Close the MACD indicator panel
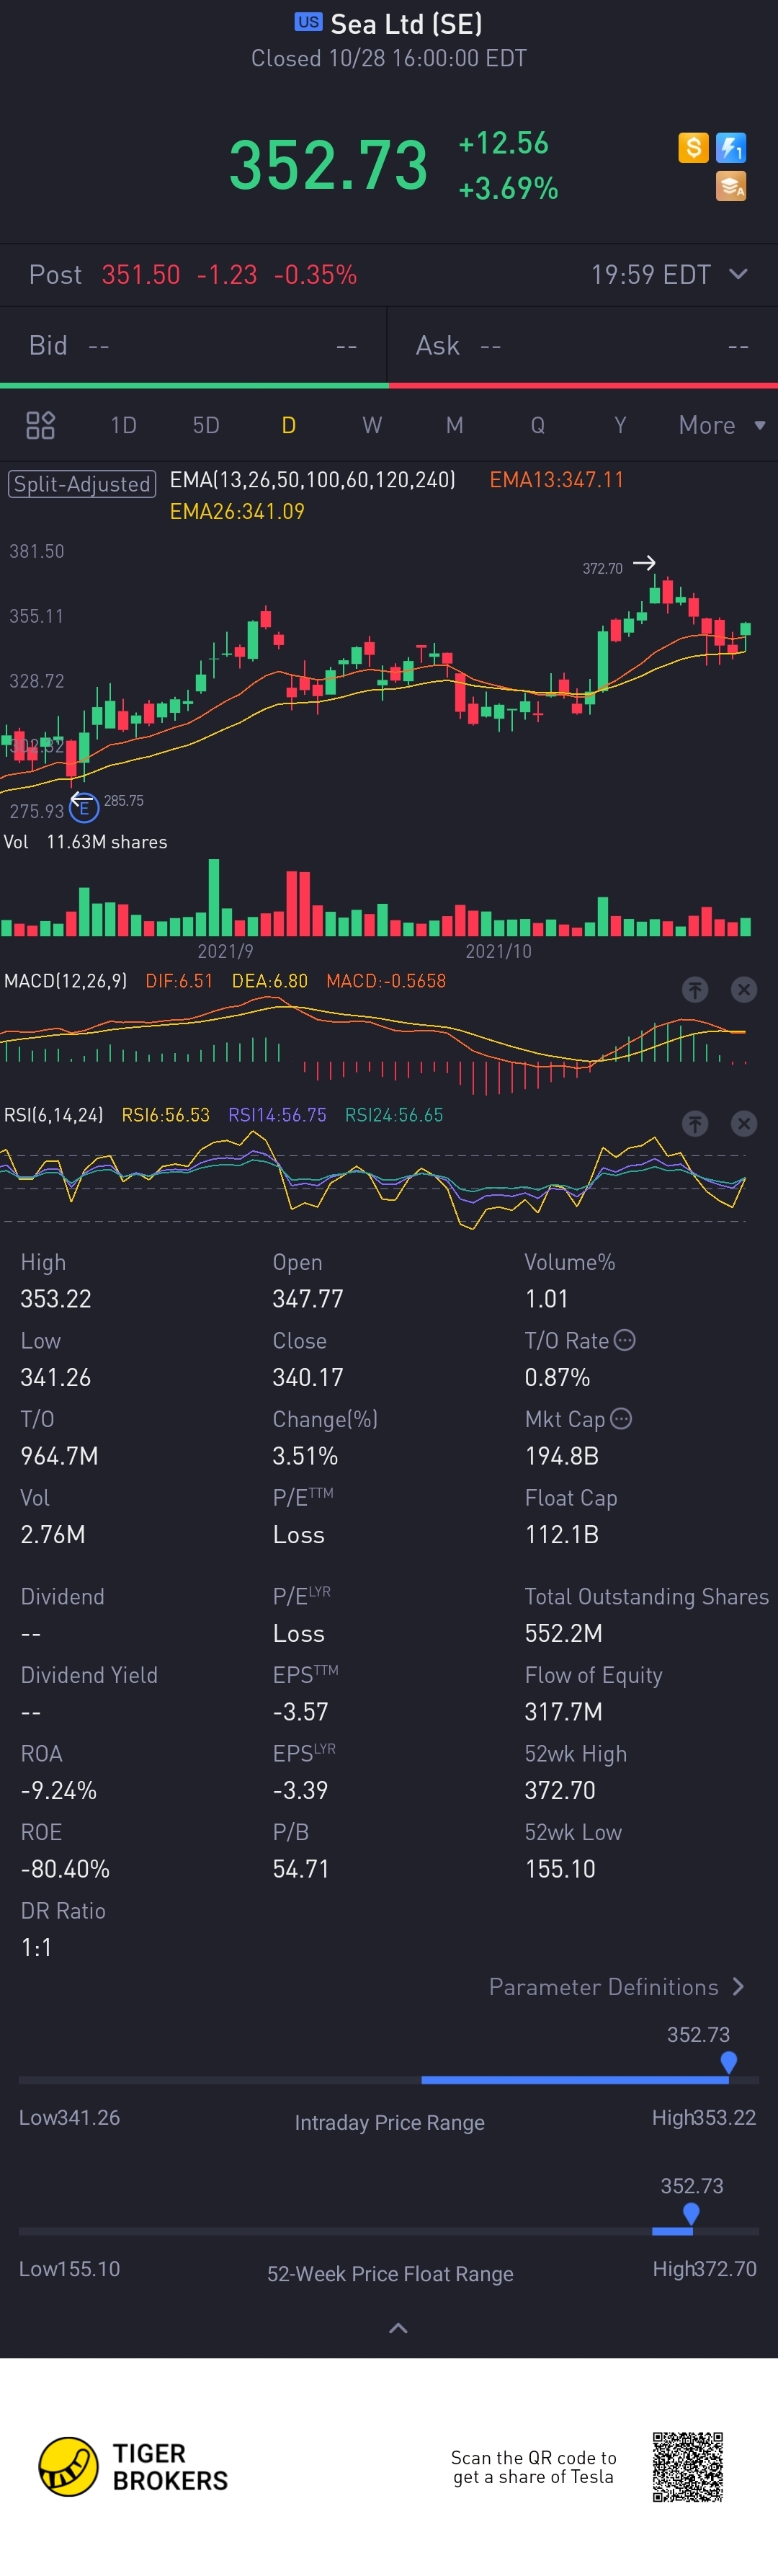The width and height of the screenshot is (778, 2576). (x=744, y=989)
